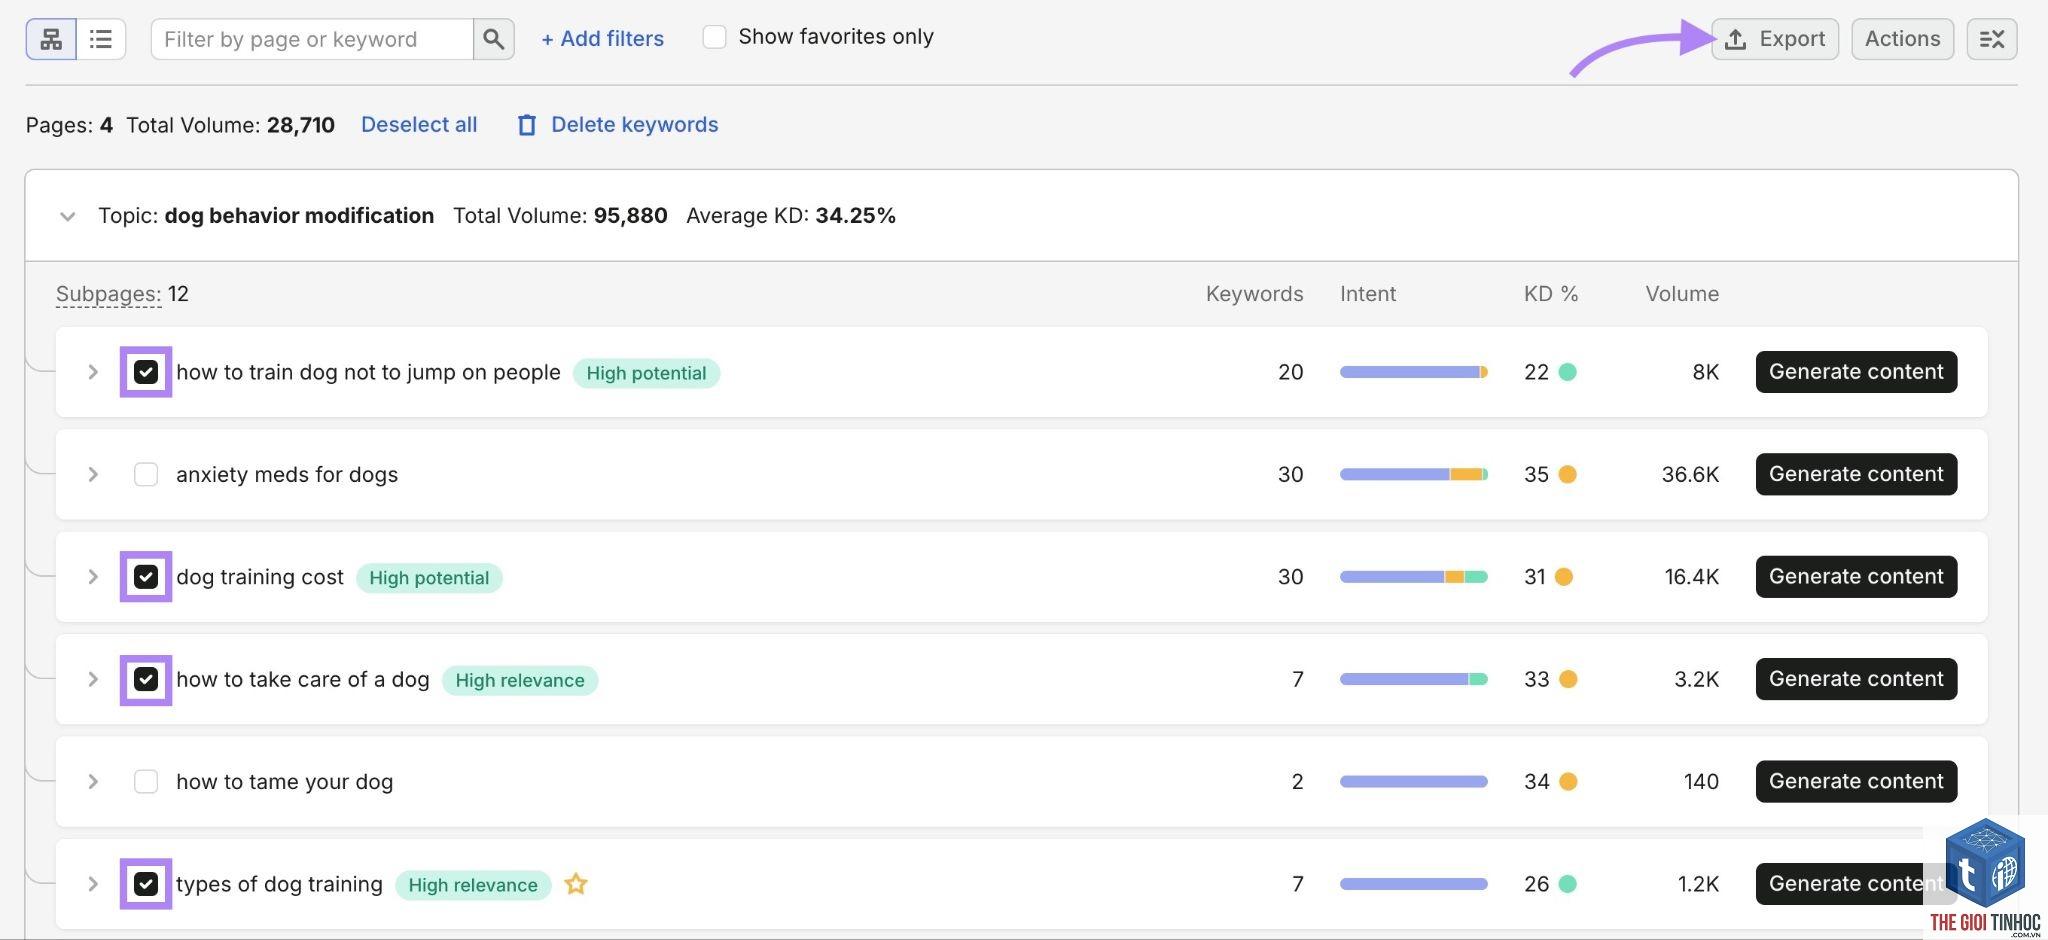
Task: Uncheck how to take care of a dog
Action: (146, 679)
